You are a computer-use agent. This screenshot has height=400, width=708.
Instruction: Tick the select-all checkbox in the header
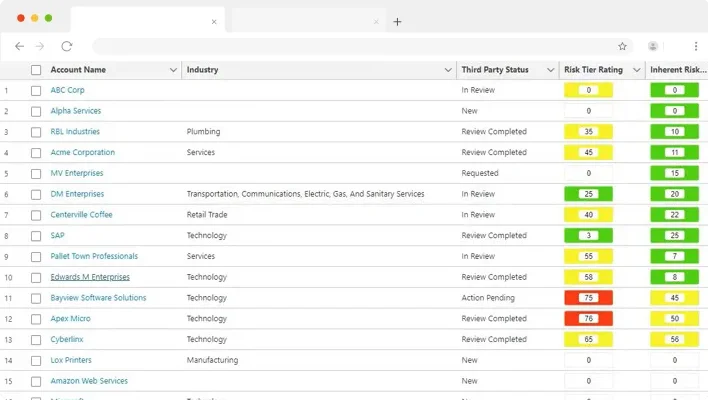point(36,70)
